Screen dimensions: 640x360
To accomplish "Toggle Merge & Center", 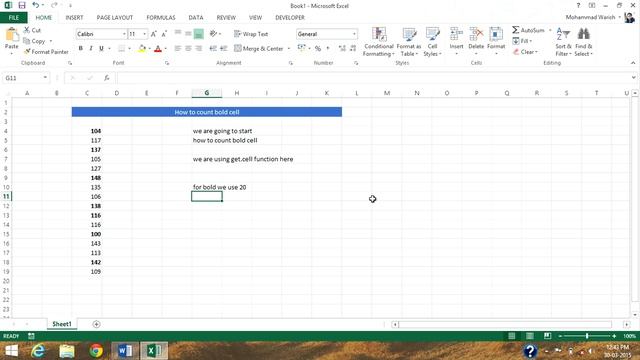I will click(x=259, y=48).
